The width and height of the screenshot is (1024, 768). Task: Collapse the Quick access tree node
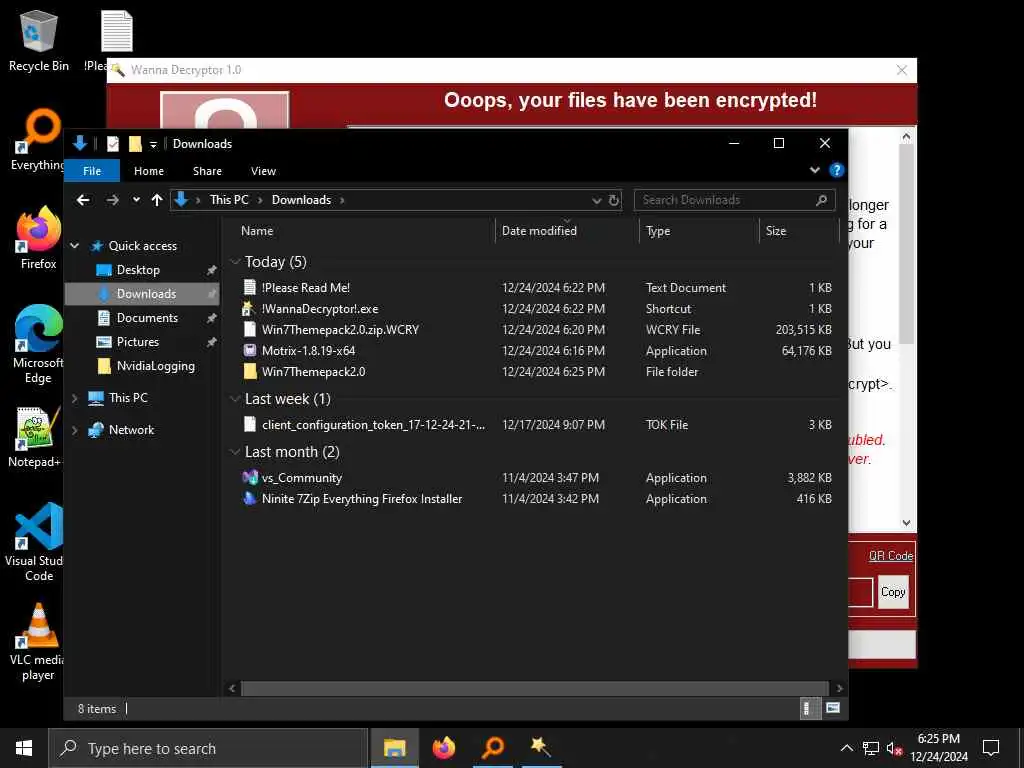(74, 246)
